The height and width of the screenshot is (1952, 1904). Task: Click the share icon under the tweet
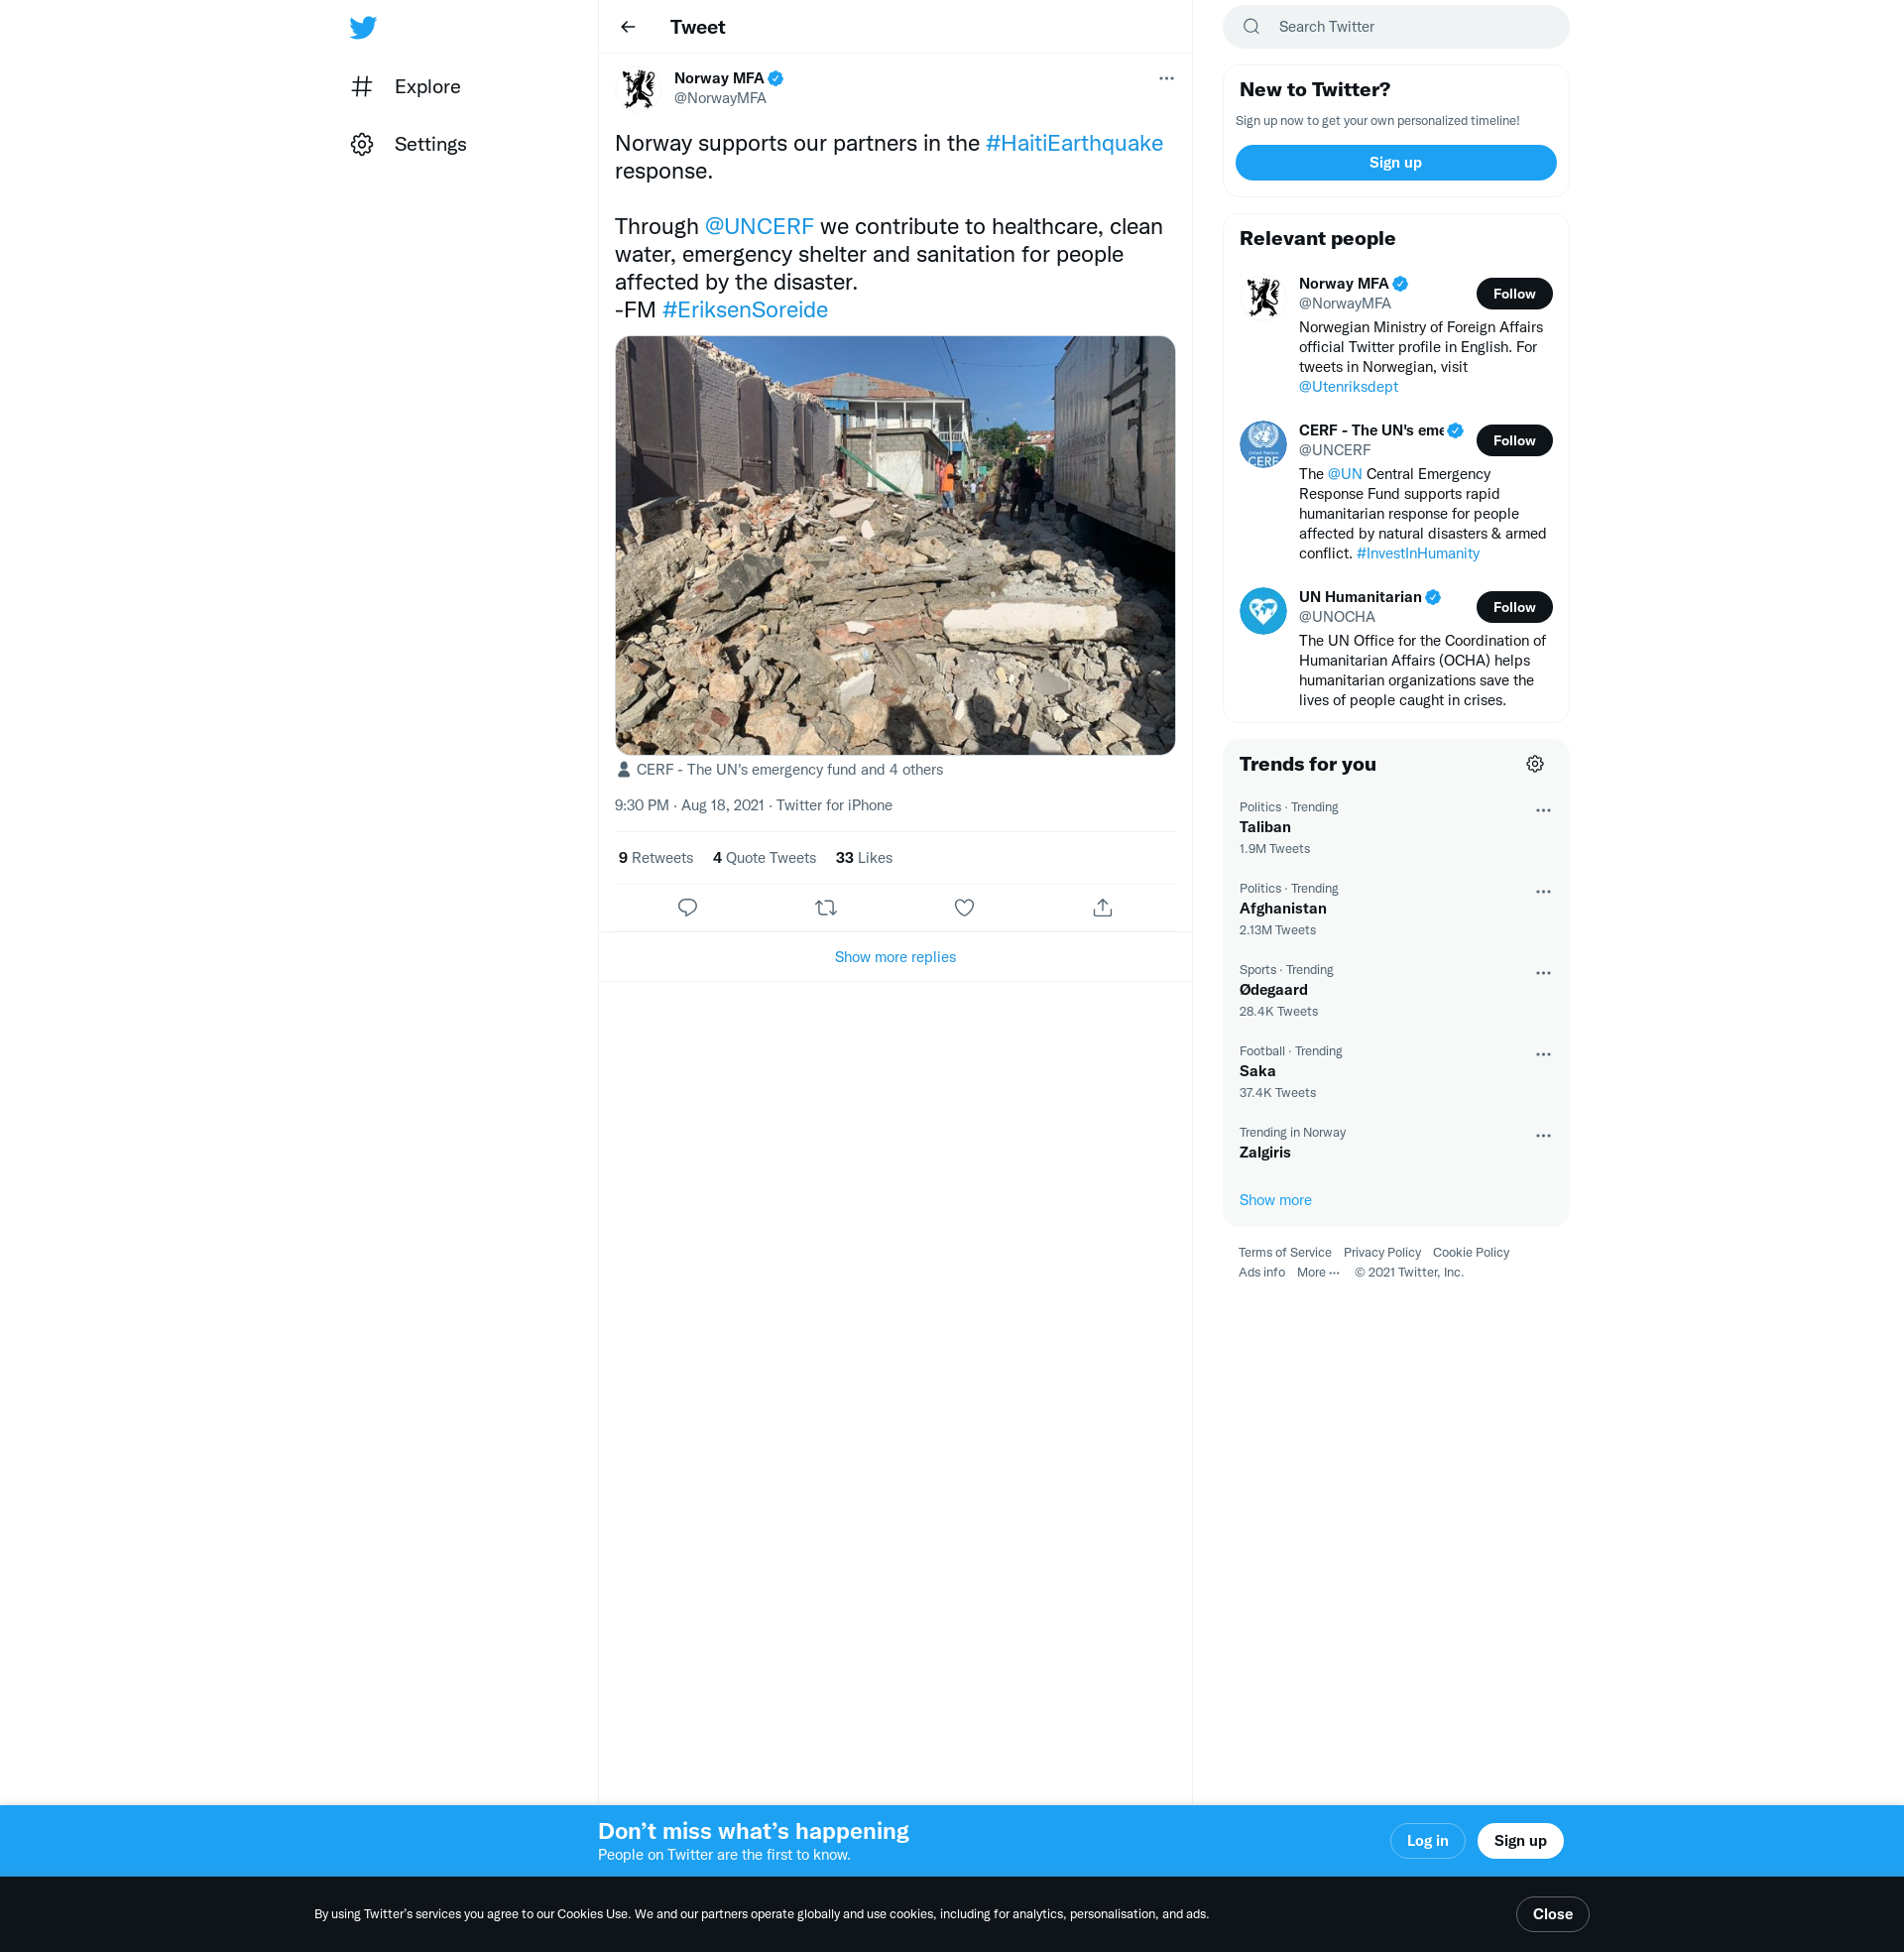(1102, 908)
